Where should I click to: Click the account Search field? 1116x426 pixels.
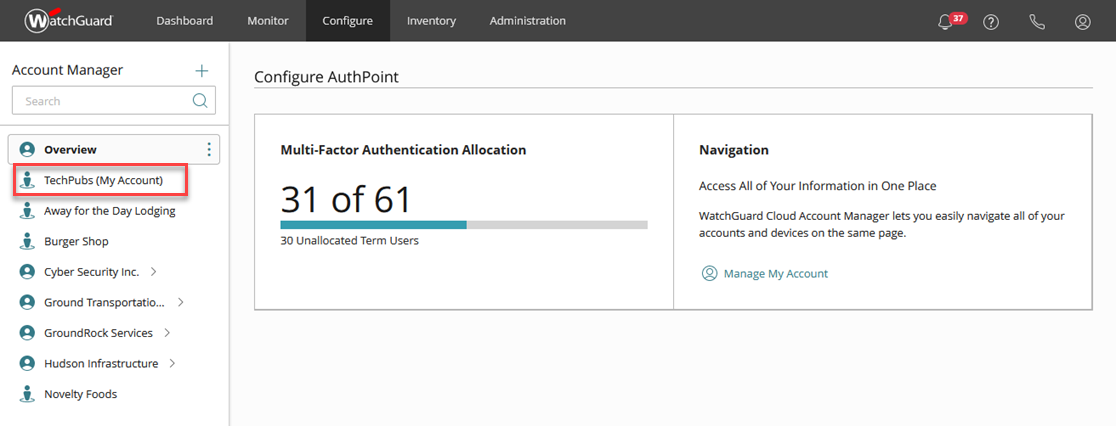105,101
